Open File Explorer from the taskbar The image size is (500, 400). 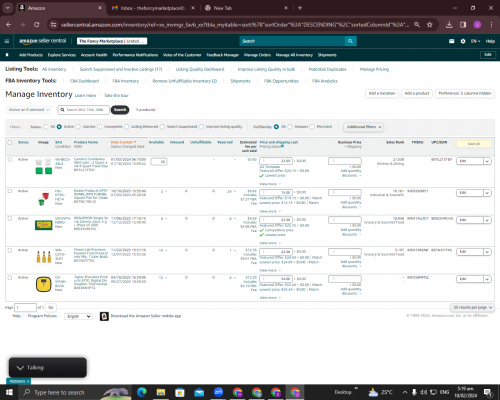coord(161,392)
